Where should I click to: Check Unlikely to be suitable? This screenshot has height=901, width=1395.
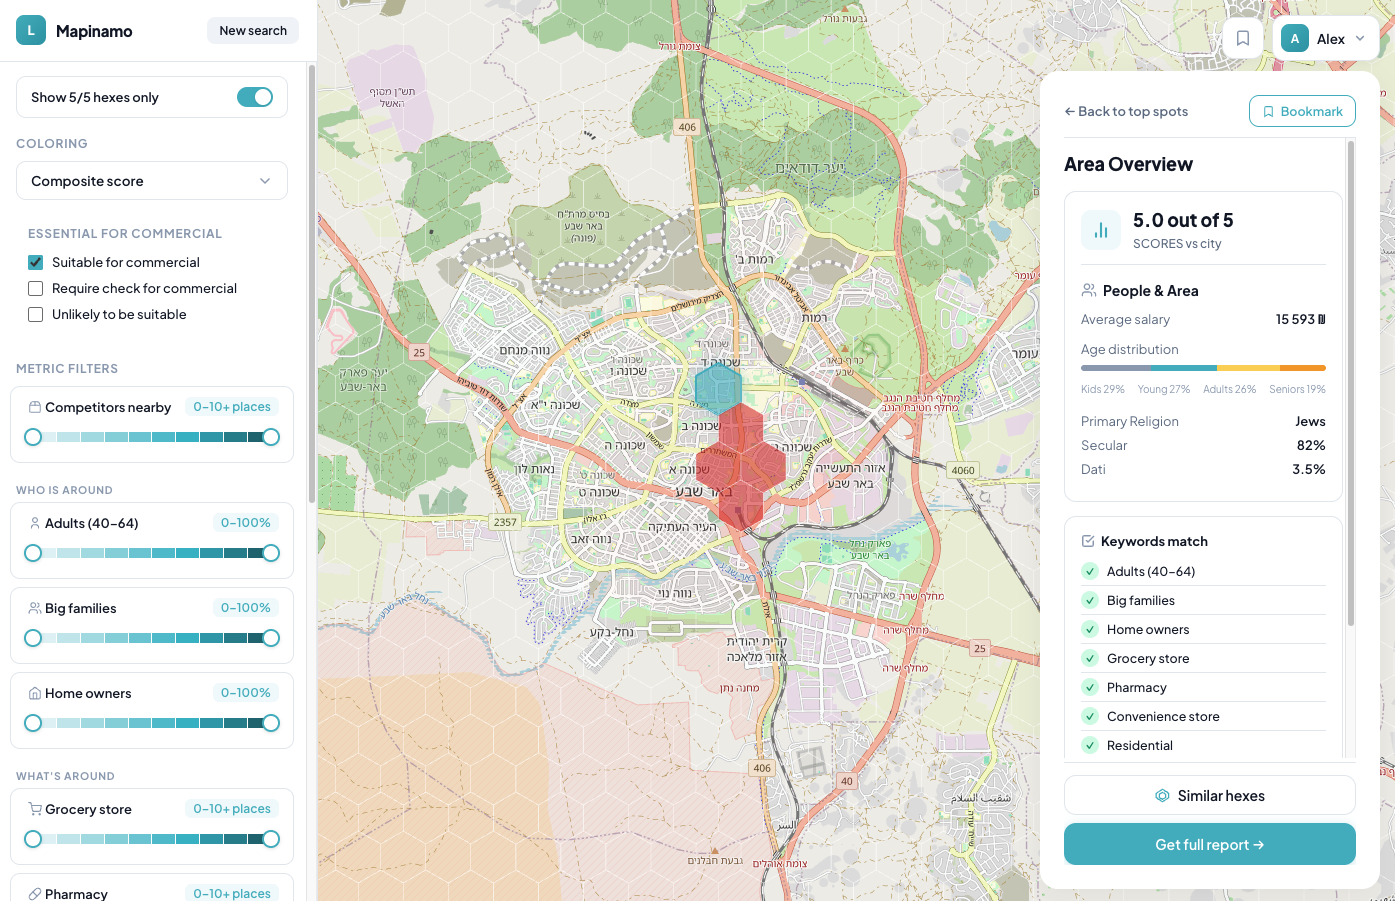tap(36, 314)
